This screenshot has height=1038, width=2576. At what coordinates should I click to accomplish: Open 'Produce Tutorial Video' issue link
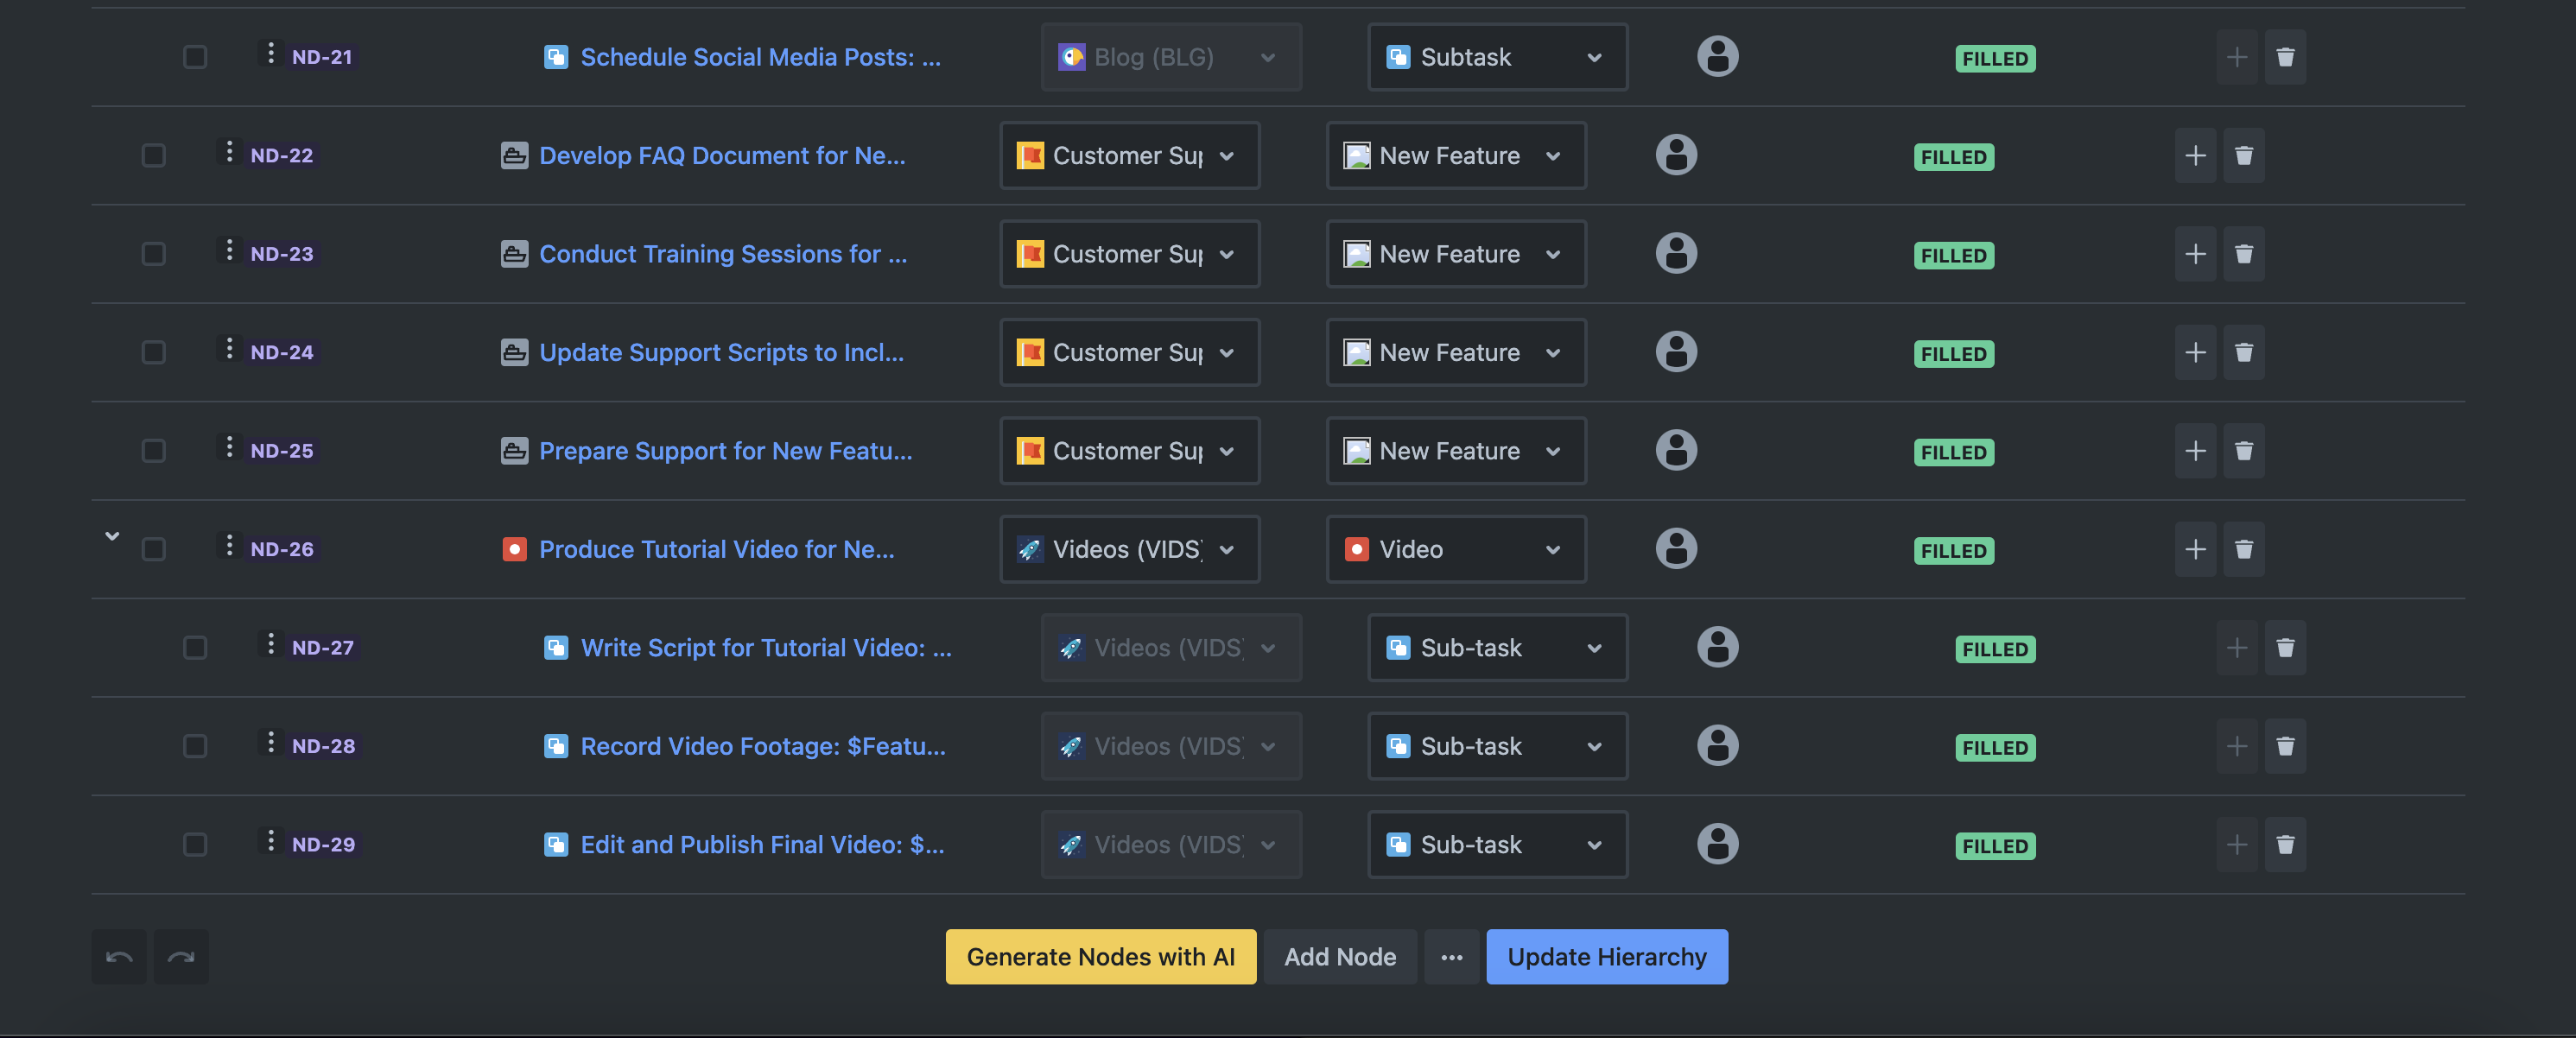(x=716, y=549)
